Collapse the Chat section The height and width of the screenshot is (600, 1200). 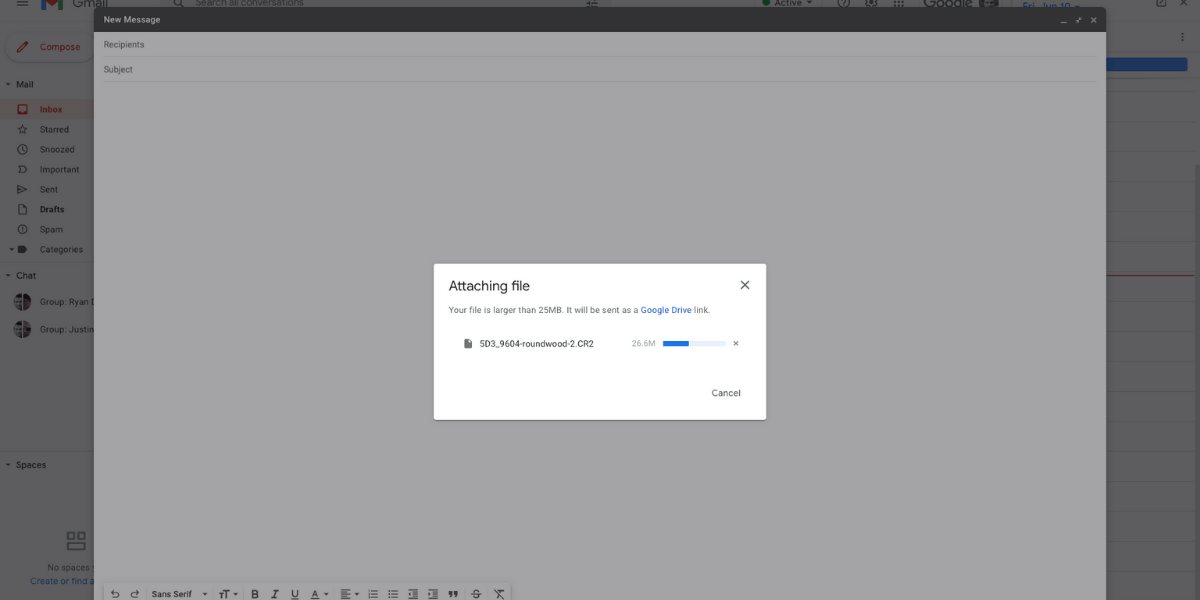[8, 275]
